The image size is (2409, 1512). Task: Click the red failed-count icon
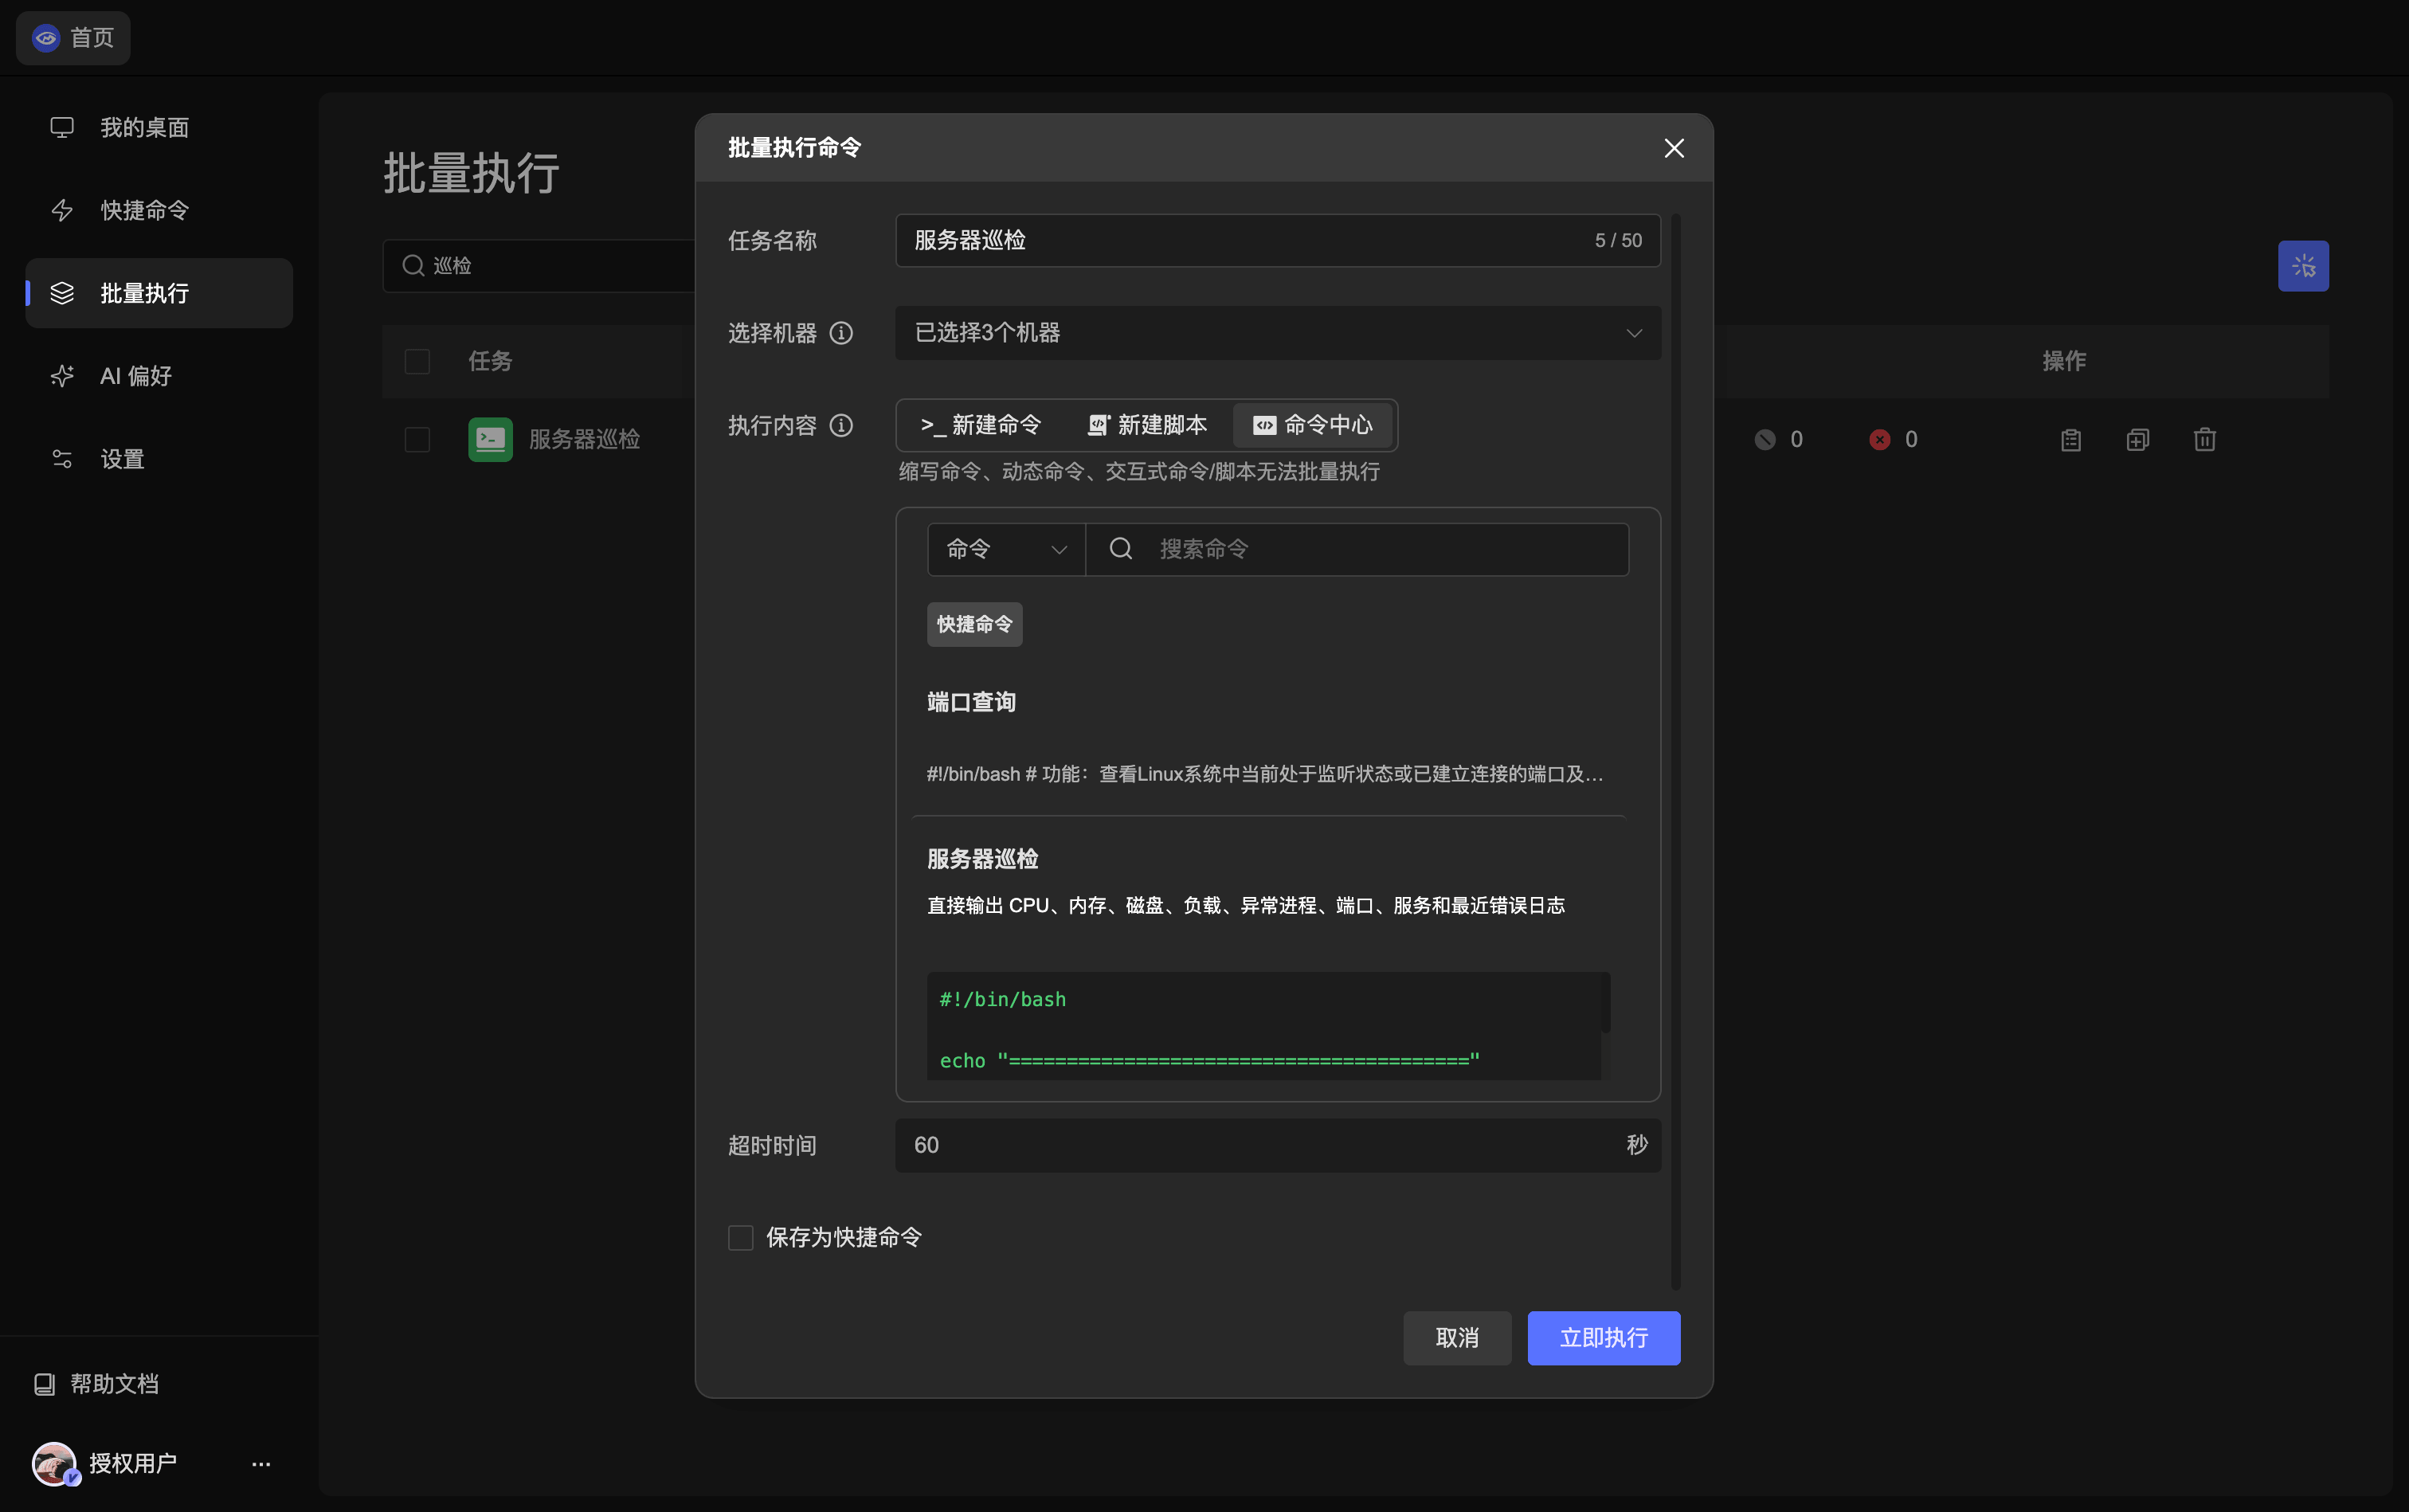1880,440
